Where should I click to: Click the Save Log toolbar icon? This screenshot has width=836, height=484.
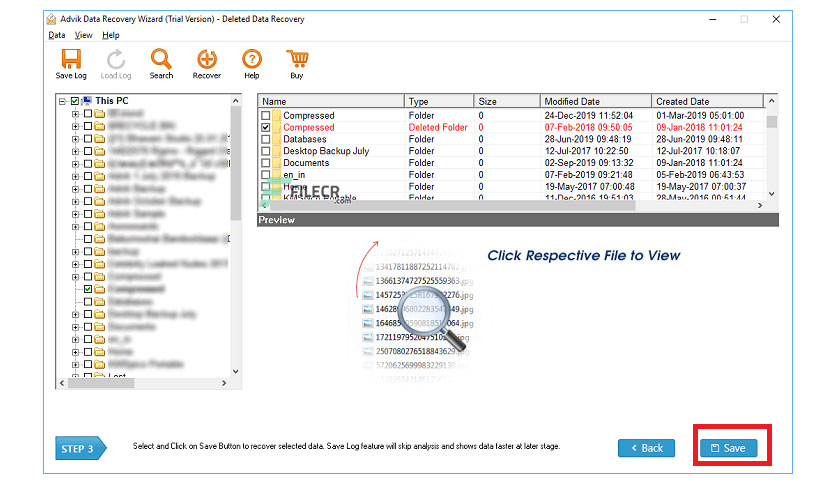pos(71,59)
